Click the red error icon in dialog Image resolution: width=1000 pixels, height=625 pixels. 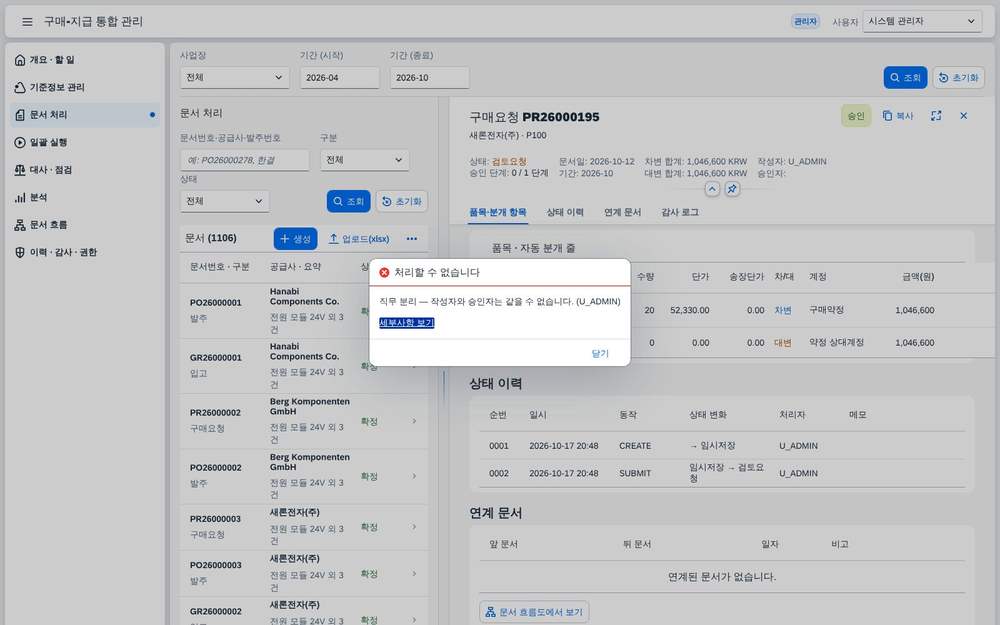[384, 272]
